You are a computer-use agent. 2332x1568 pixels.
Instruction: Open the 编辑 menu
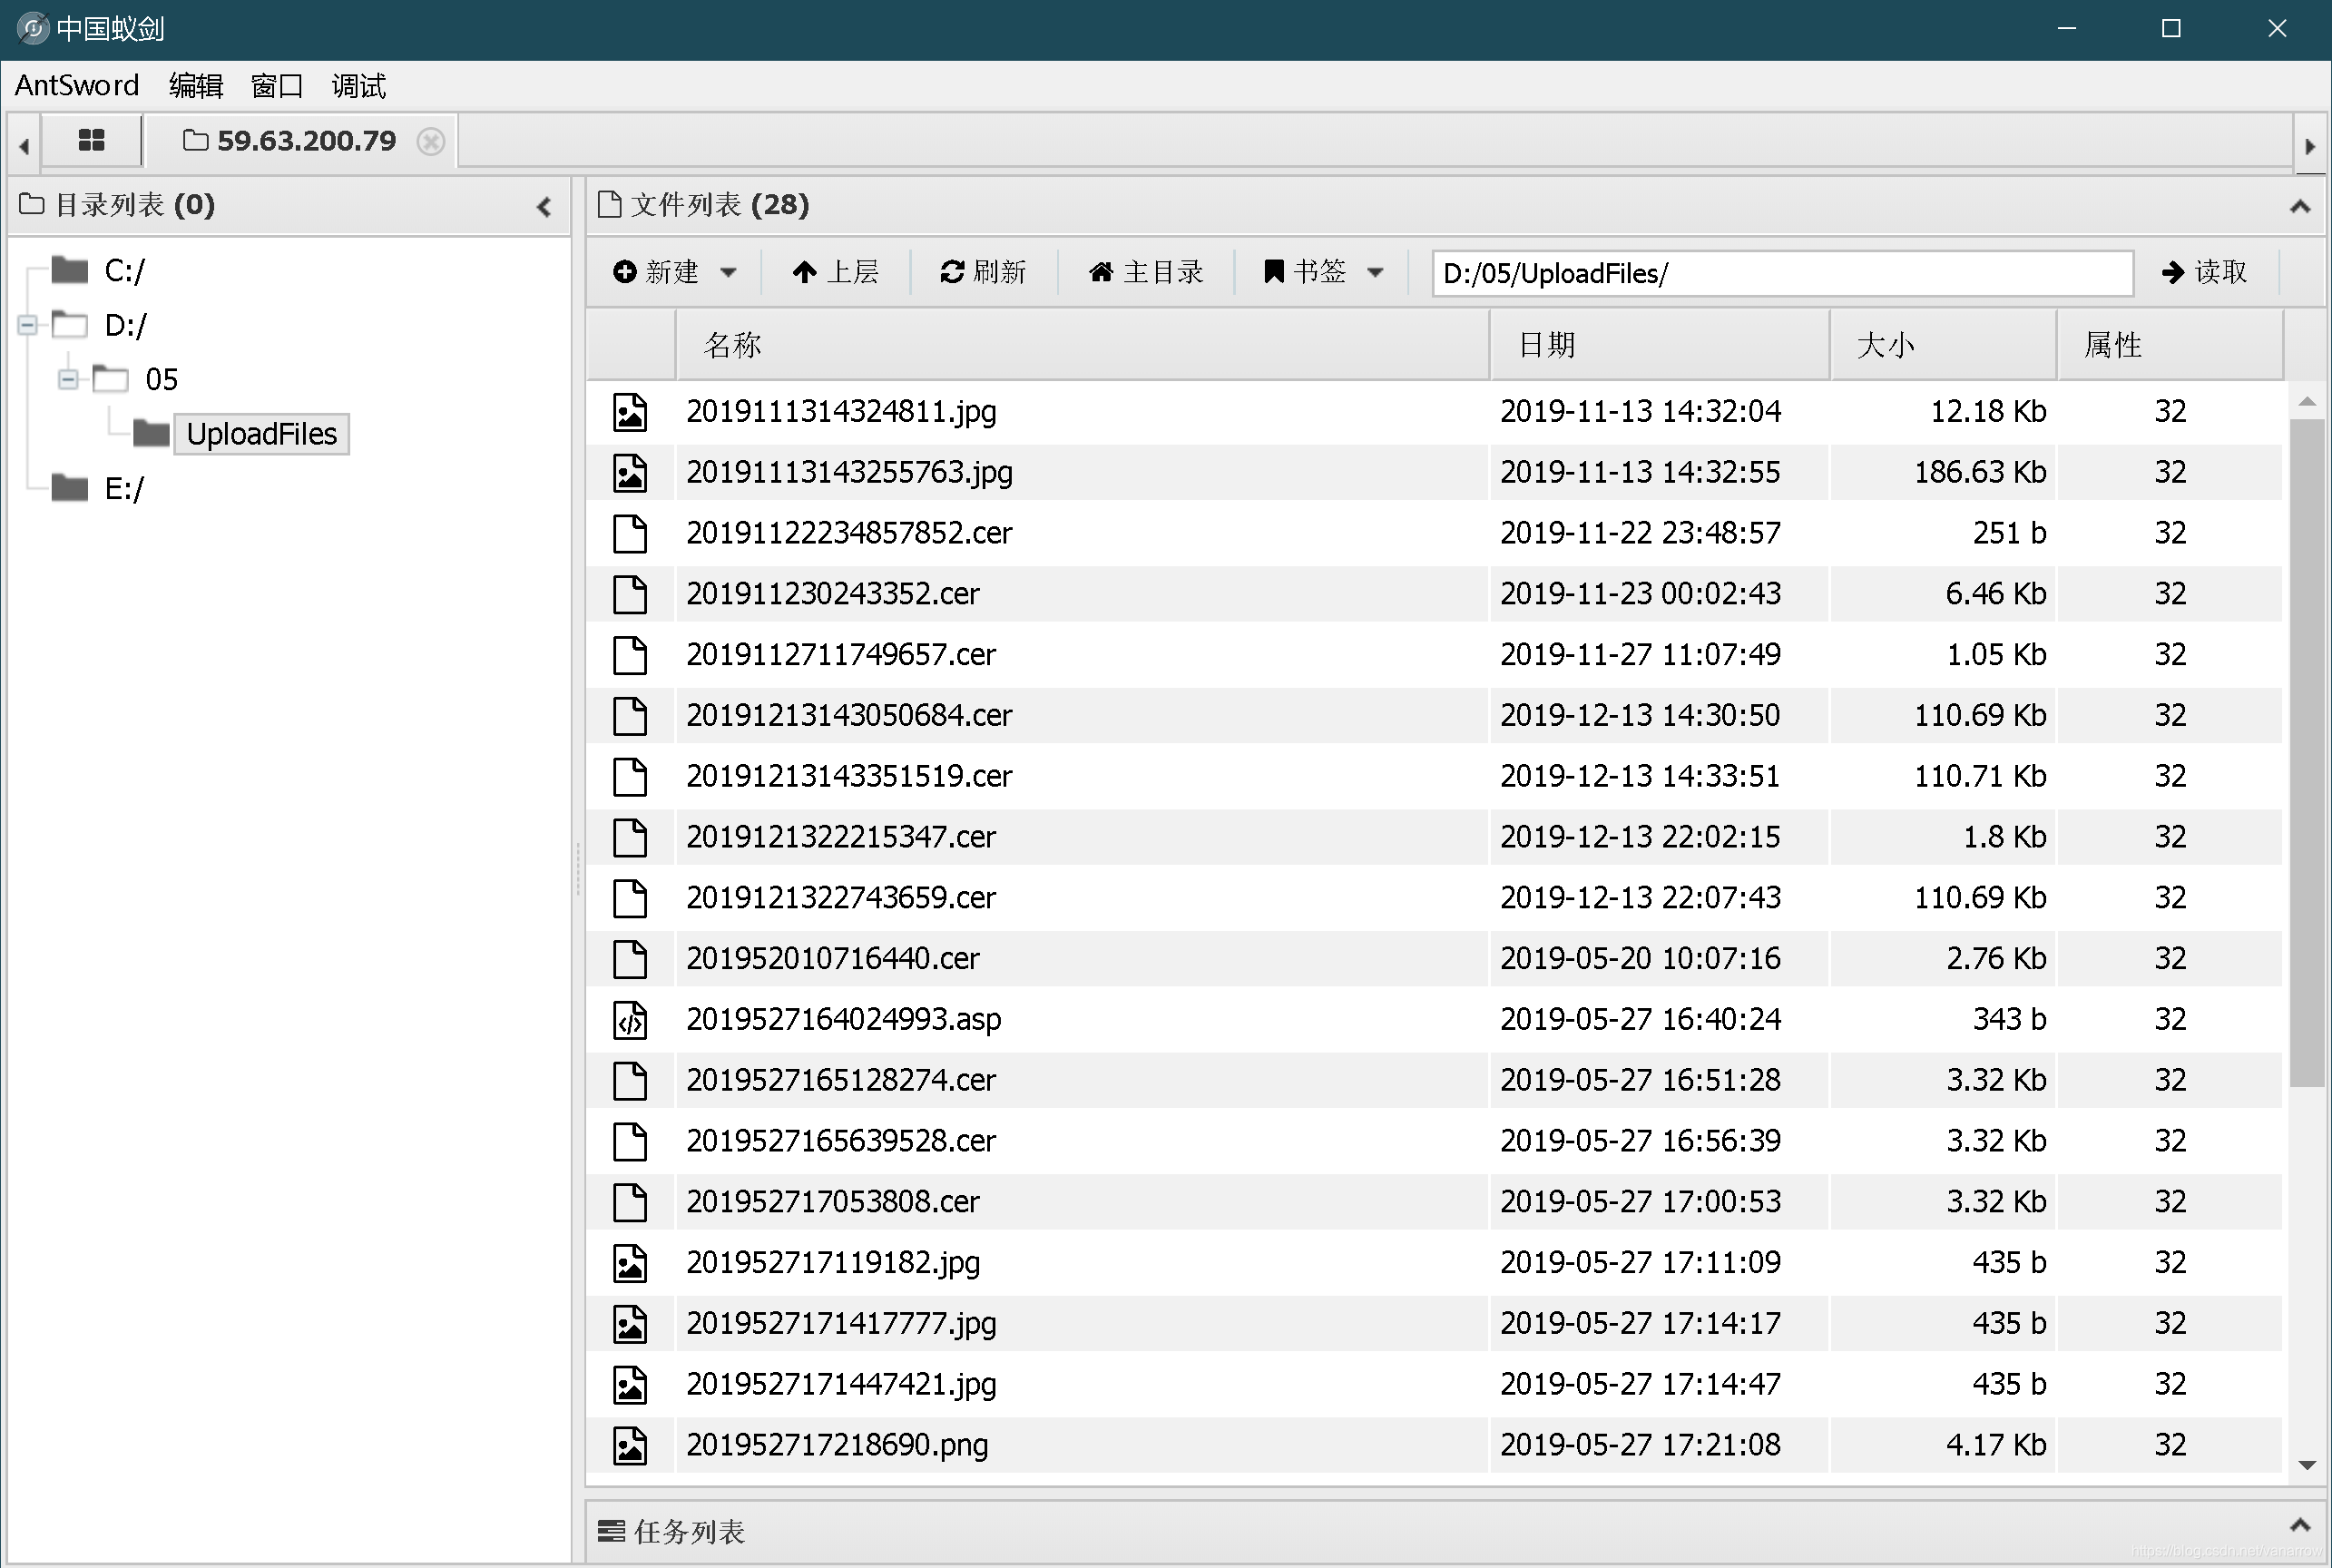196,86
